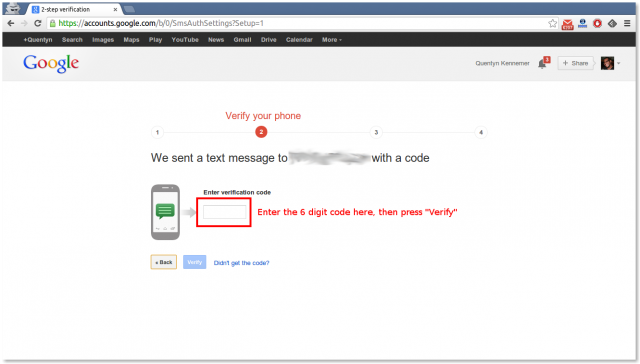640x364 pixels.
Task: Open YouTube from the top navigation bar
Action: 185,40
